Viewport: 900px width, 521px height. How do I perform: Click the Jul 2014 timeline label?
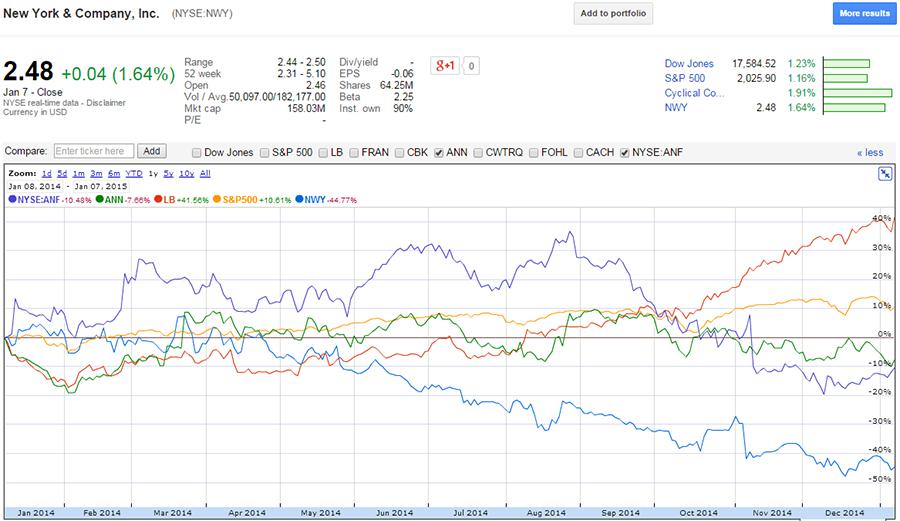tap(470, 513)
